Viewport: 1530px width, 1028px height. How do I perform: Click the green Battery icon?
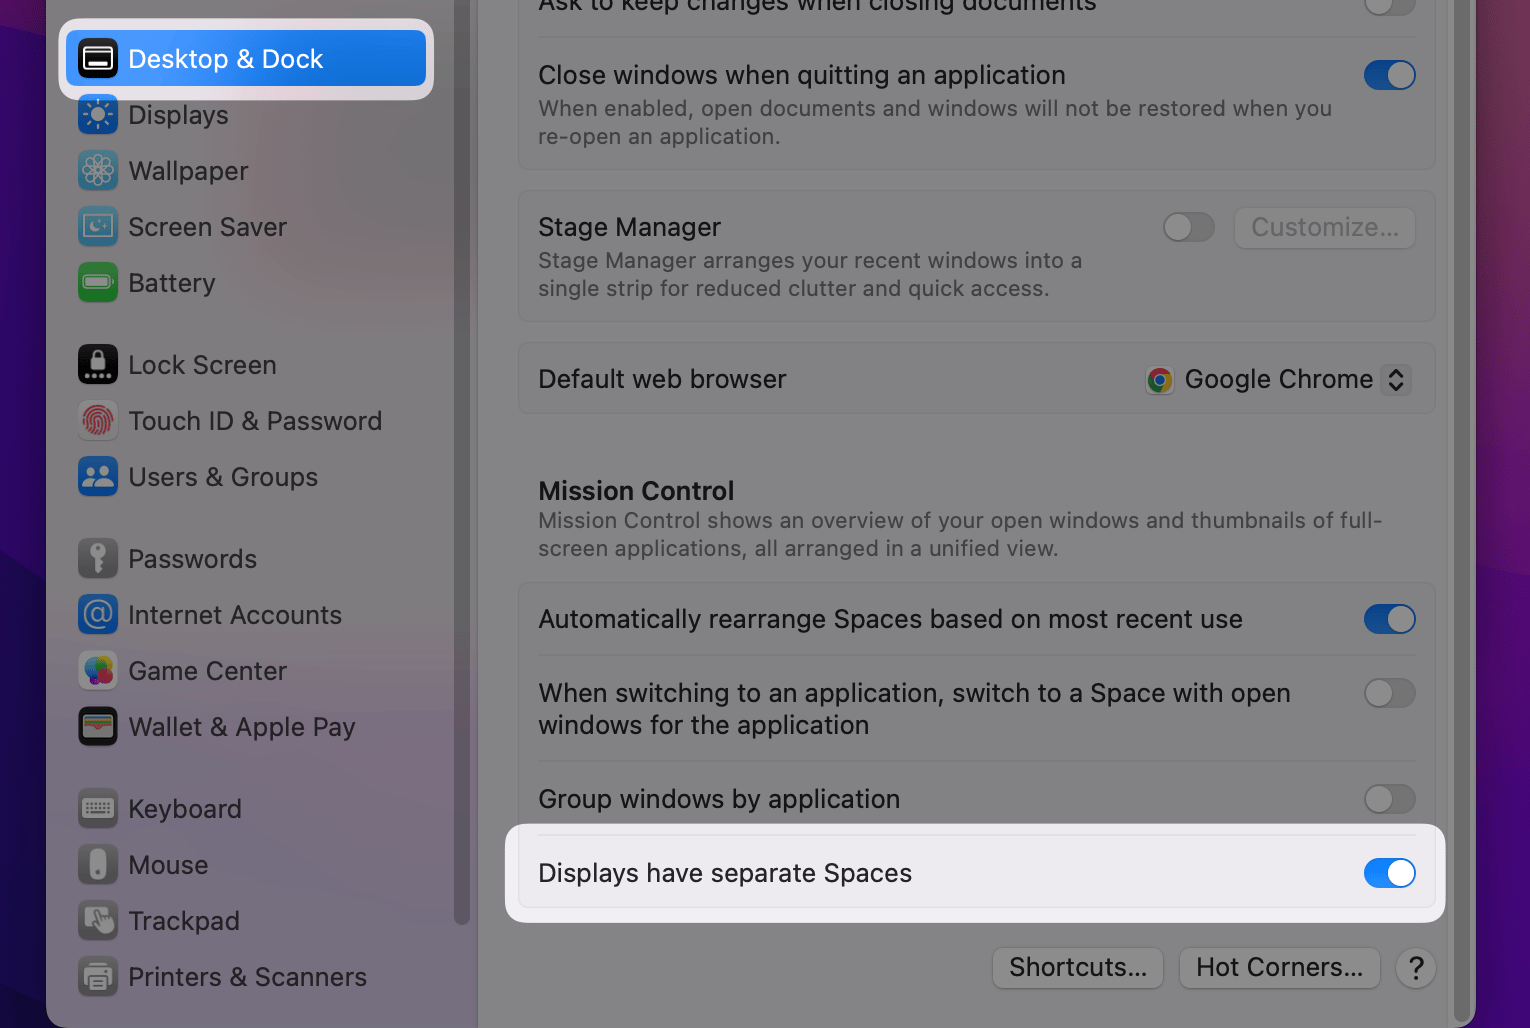(x=98, y=283)
